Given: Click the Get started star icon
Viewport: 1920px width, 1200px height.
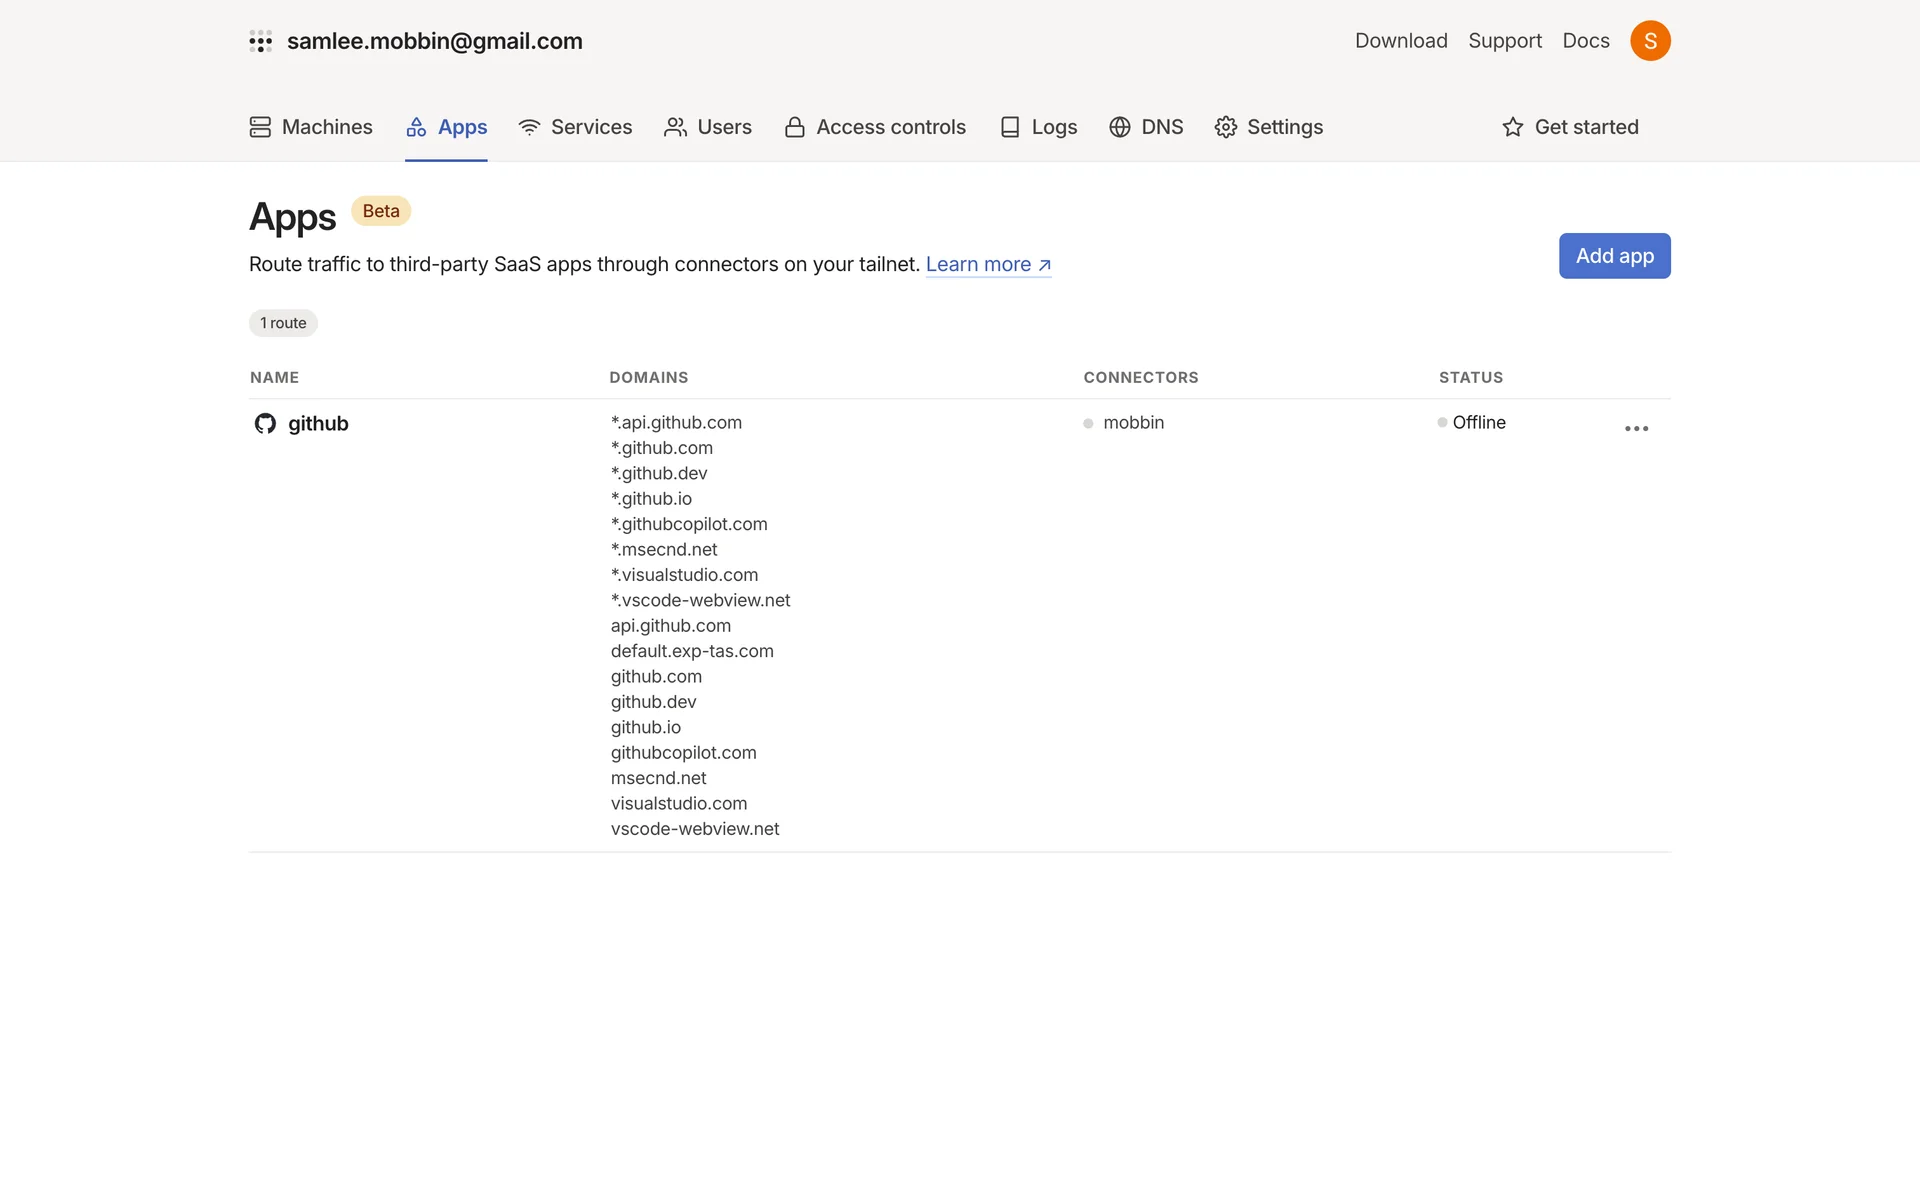Looking at the screenshot, I should pyautogui.click(x=1513, y=127).
